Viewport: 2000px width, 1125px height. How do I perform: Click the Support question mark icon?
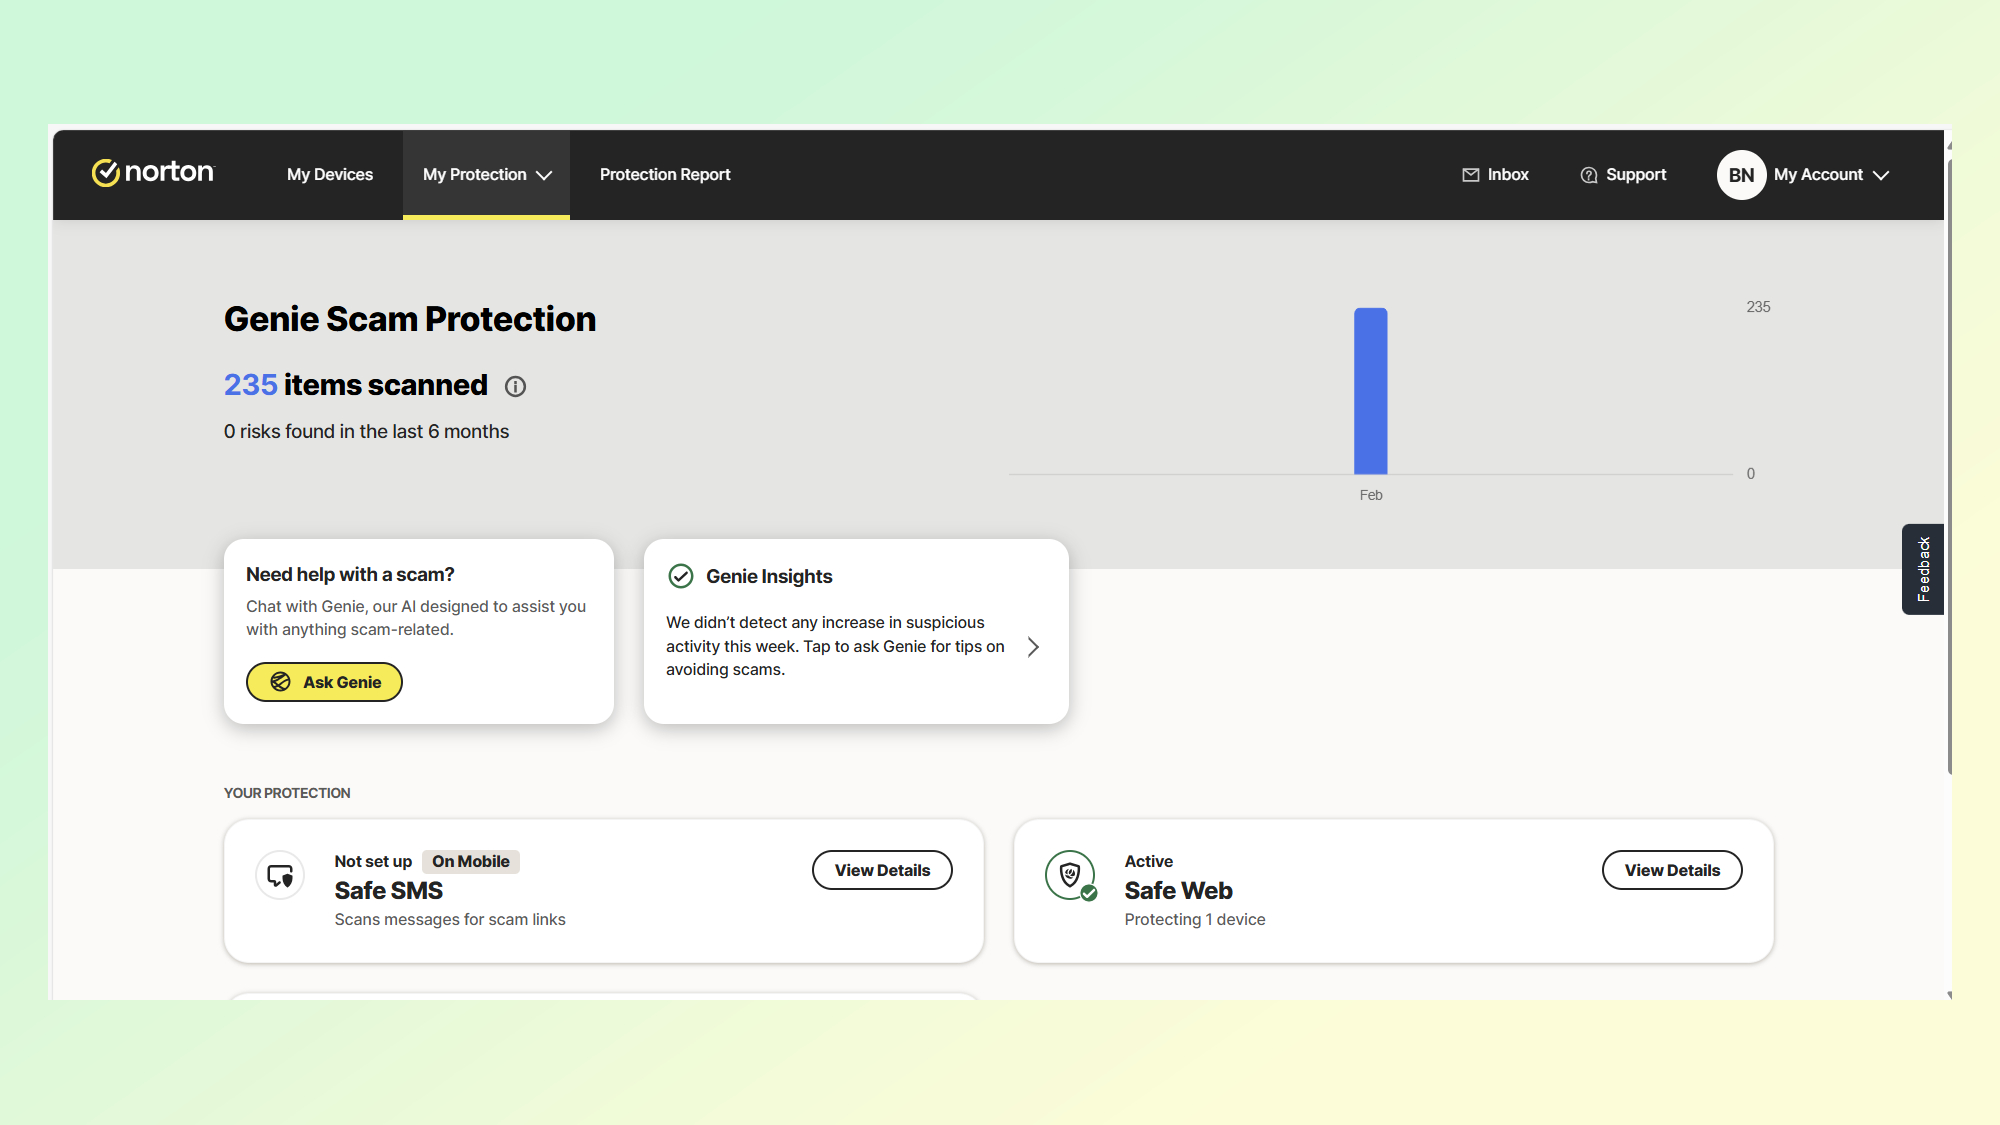pos(1589,175)
